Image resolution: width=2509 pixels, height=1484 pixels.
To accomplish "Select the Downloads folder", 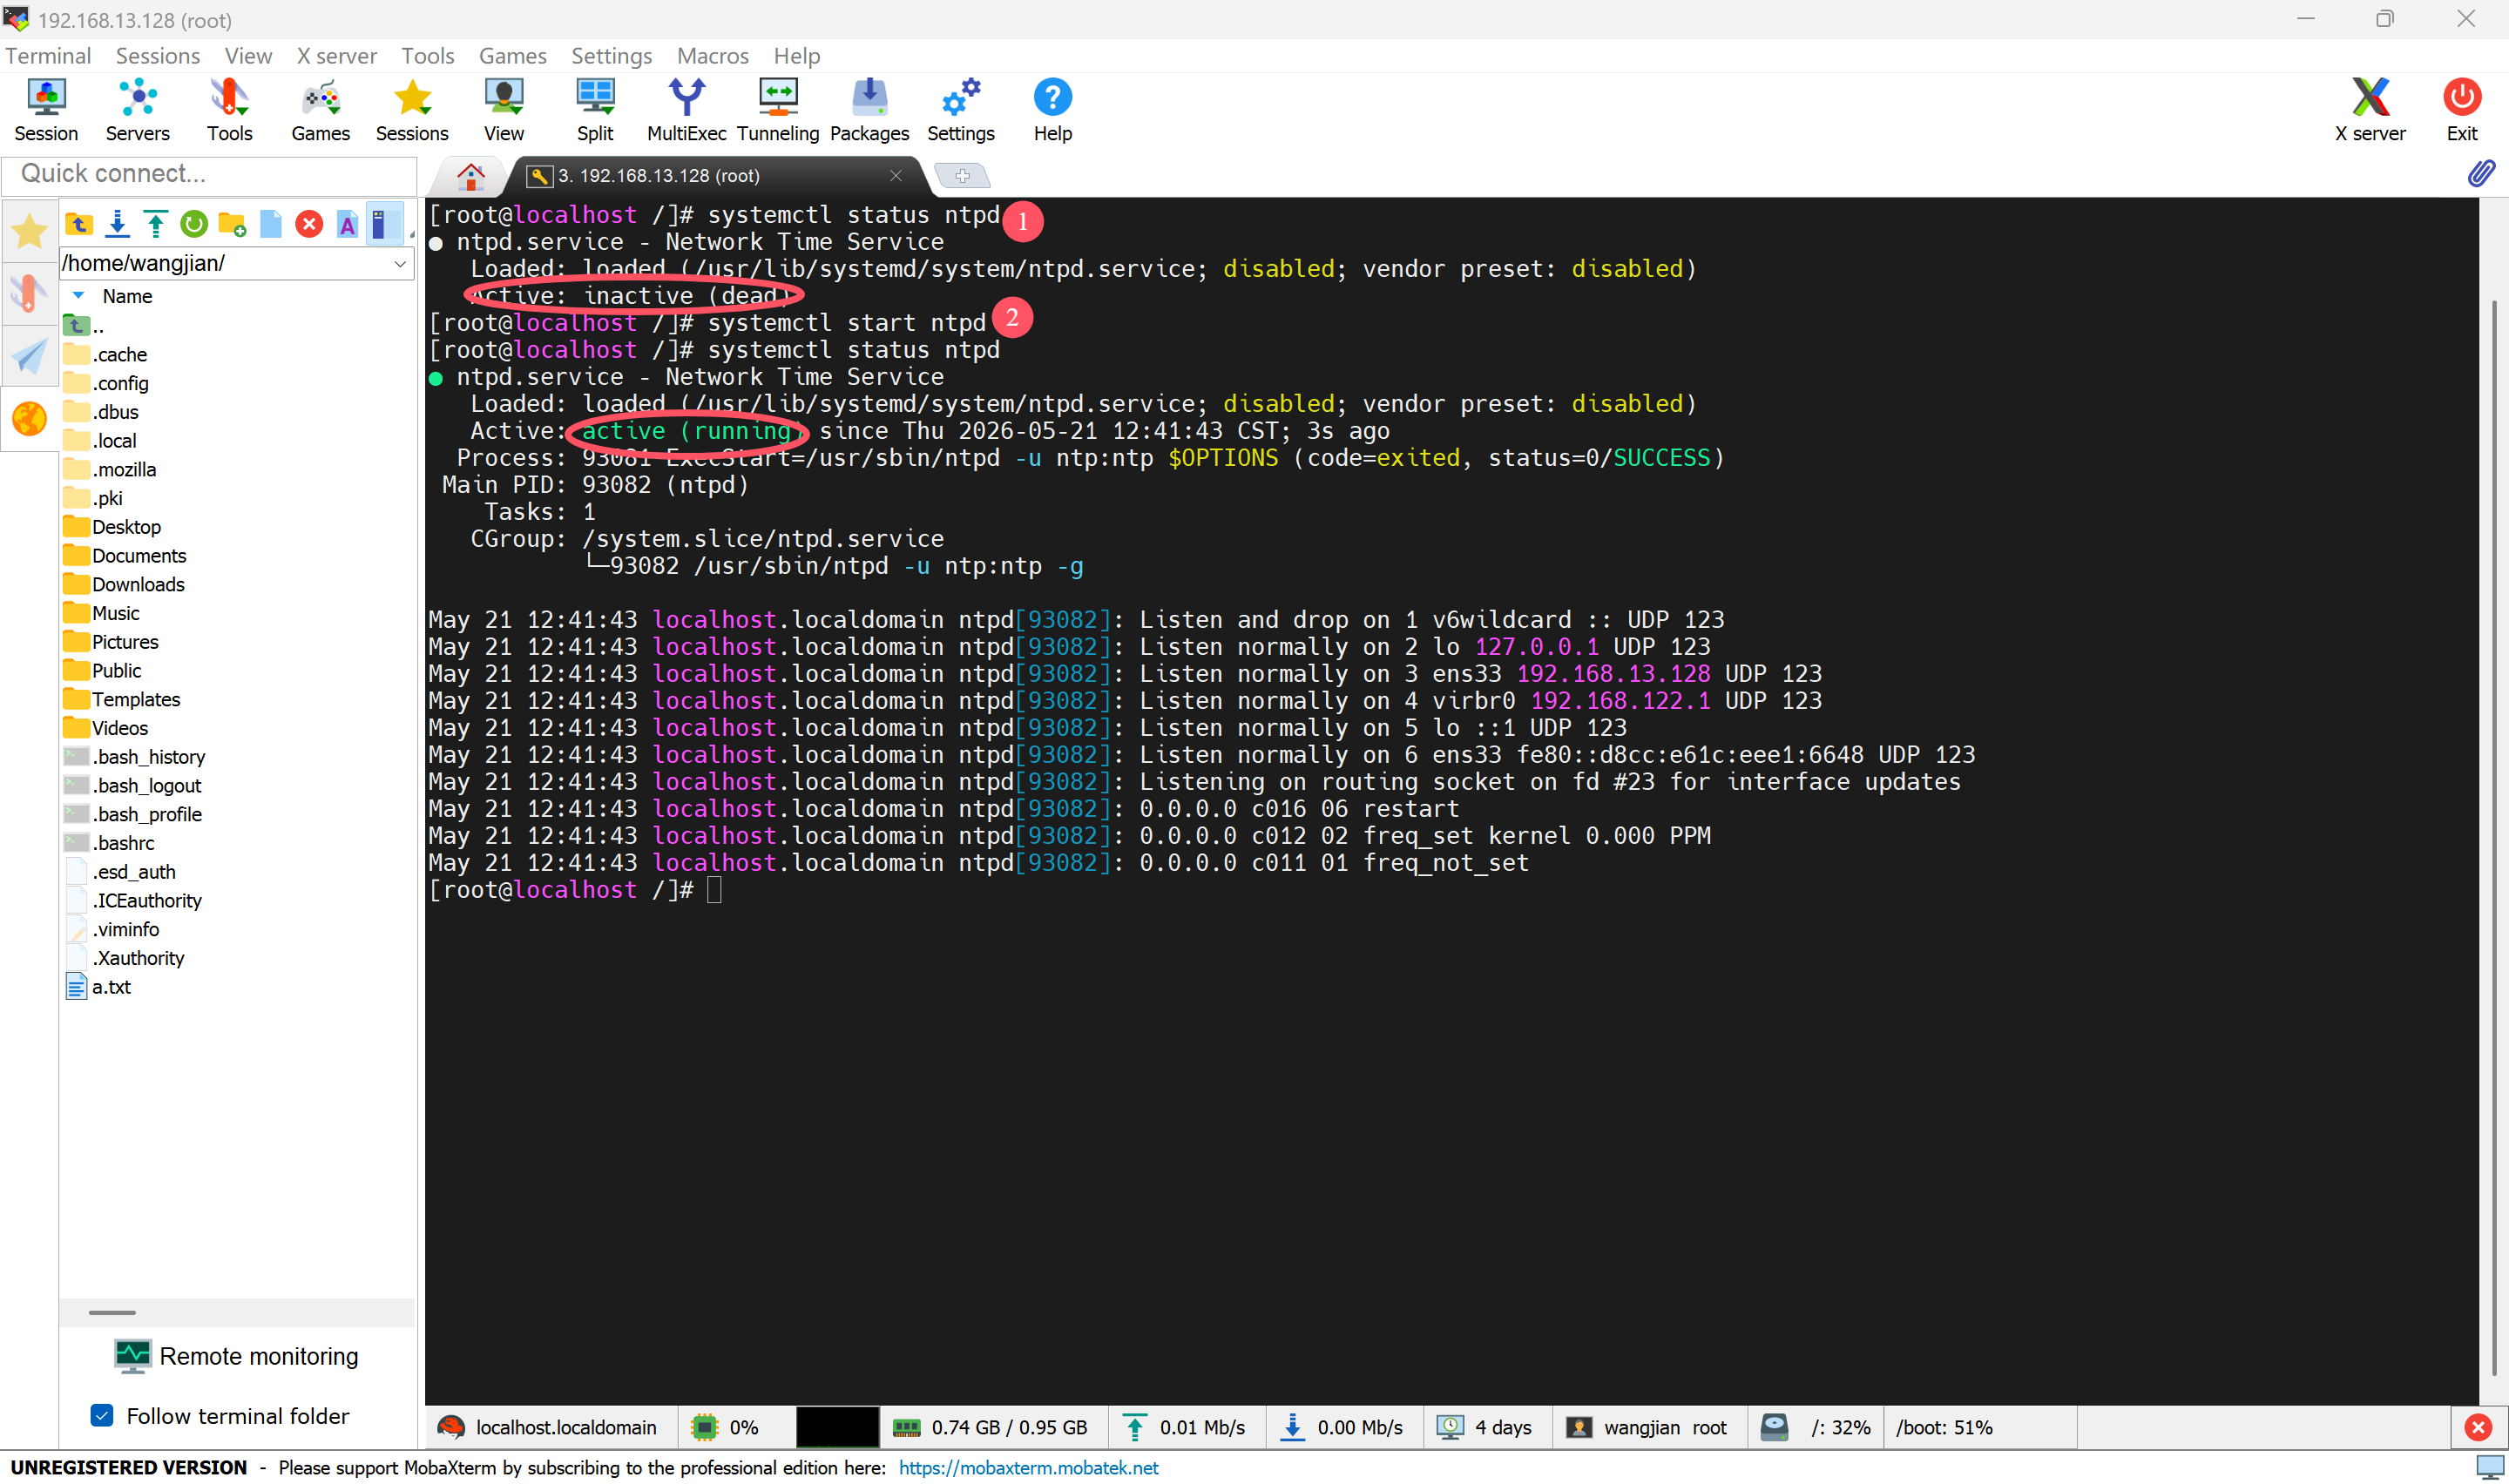I will click(x=138, y=584).
